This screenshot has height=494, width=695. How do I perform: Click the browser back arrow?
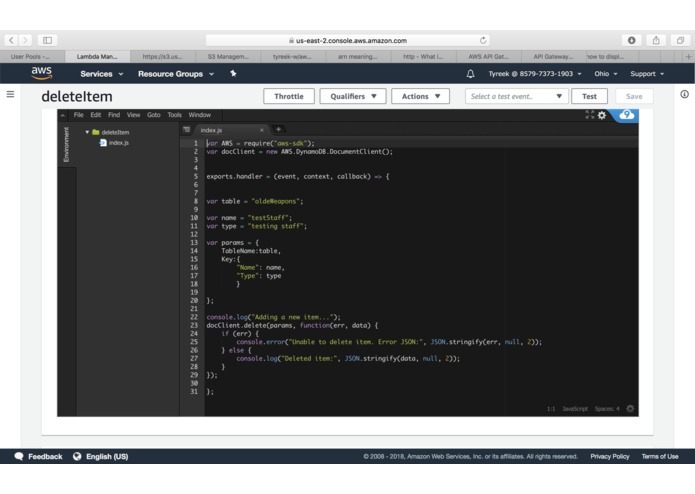(11, 40)
